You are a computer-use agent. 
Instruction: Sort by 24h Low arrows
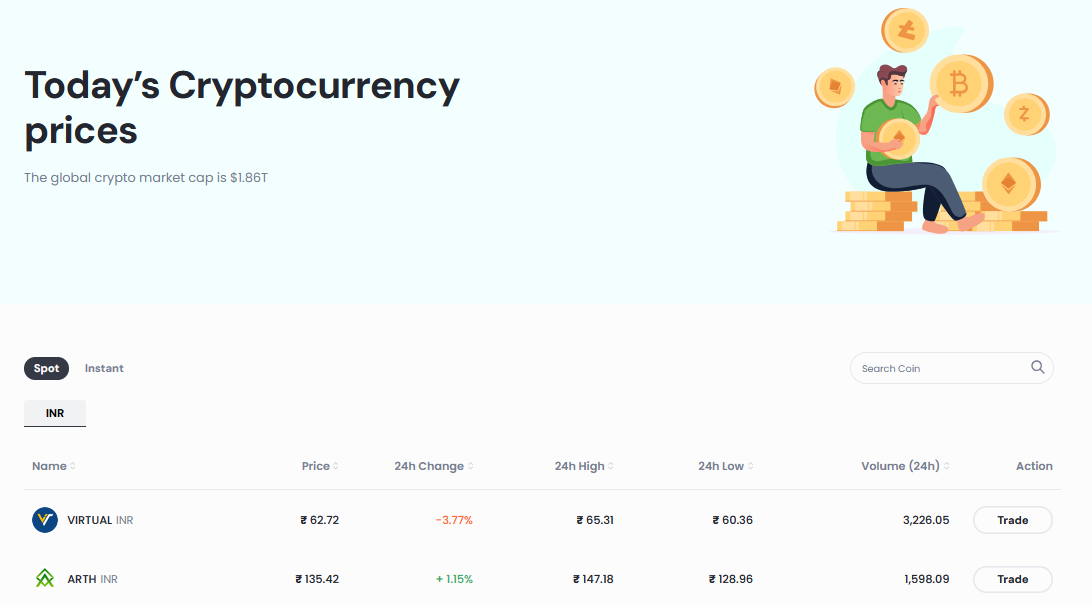pos(750,466)
